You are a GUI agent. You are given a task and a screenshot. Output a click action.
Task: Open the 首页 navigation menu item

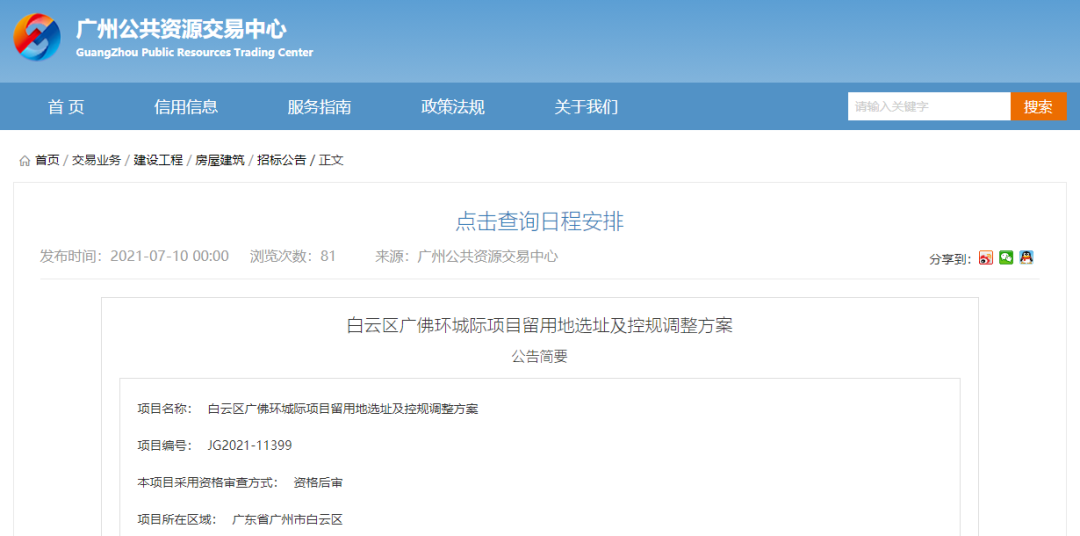[x=66, y=107]
